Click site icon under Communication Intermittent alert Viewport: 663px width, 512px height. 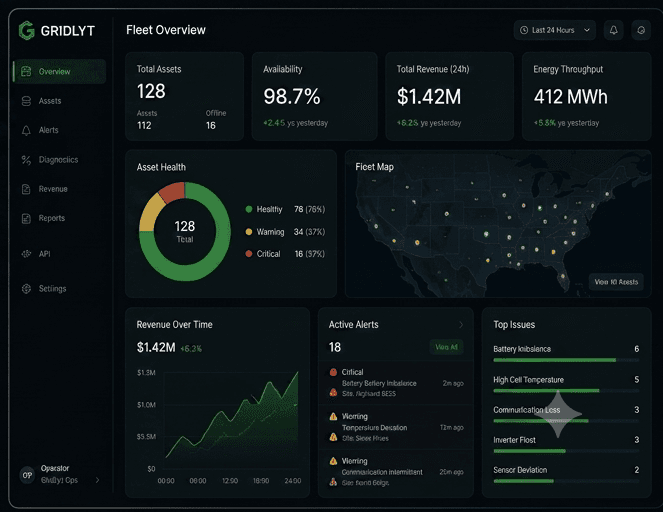(x=333, y=482)
